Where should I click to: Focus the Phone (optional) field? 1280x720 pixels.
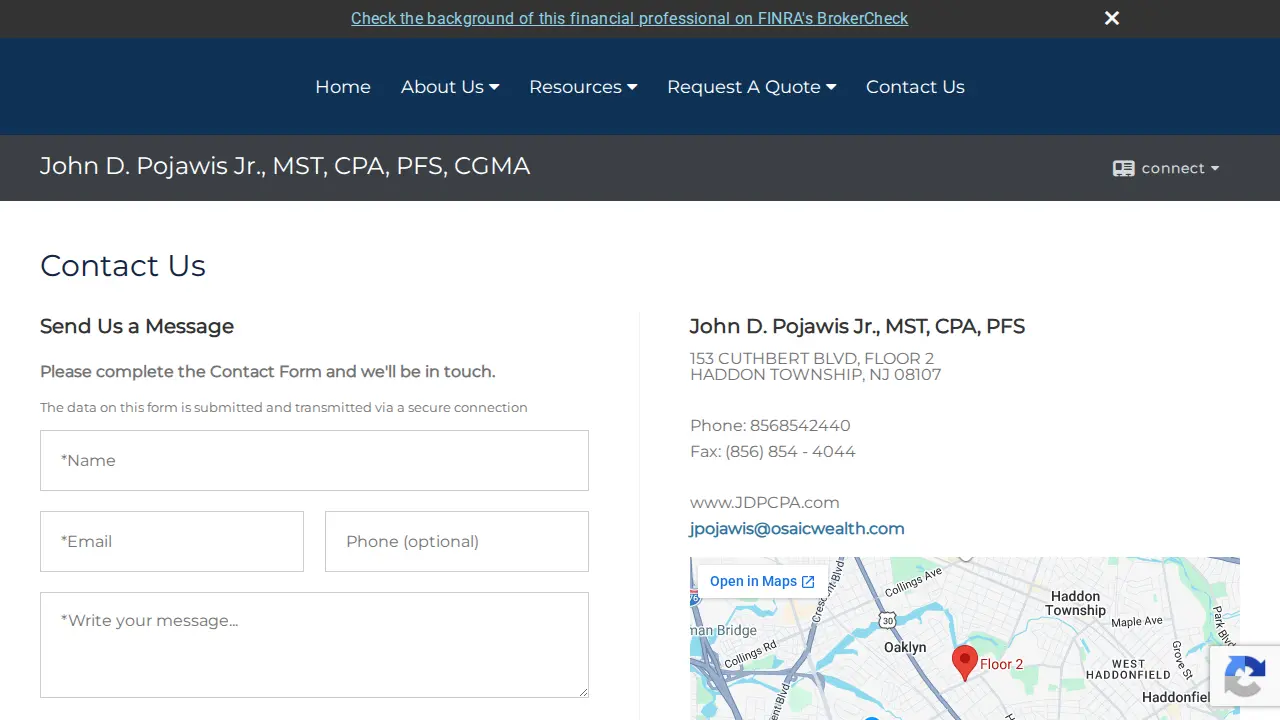click(x=457, y=541)
